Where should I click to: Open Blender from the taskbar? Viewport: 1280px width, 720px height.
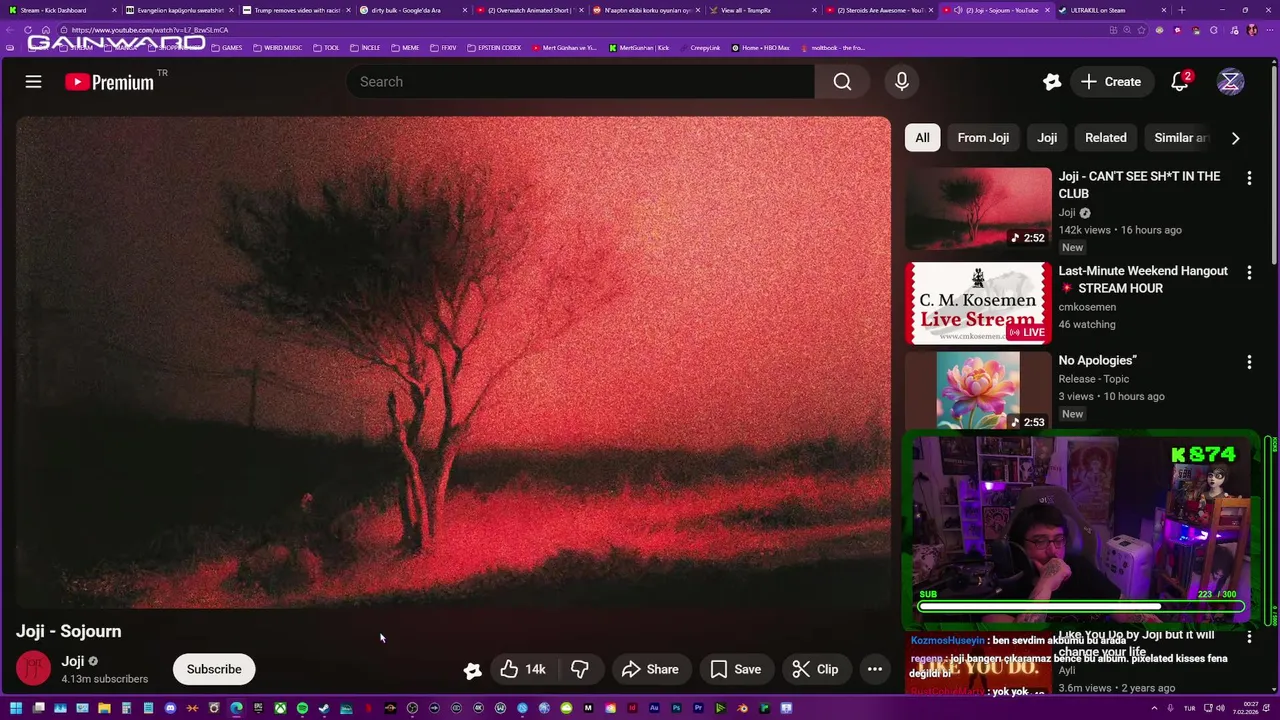point(742,708)
